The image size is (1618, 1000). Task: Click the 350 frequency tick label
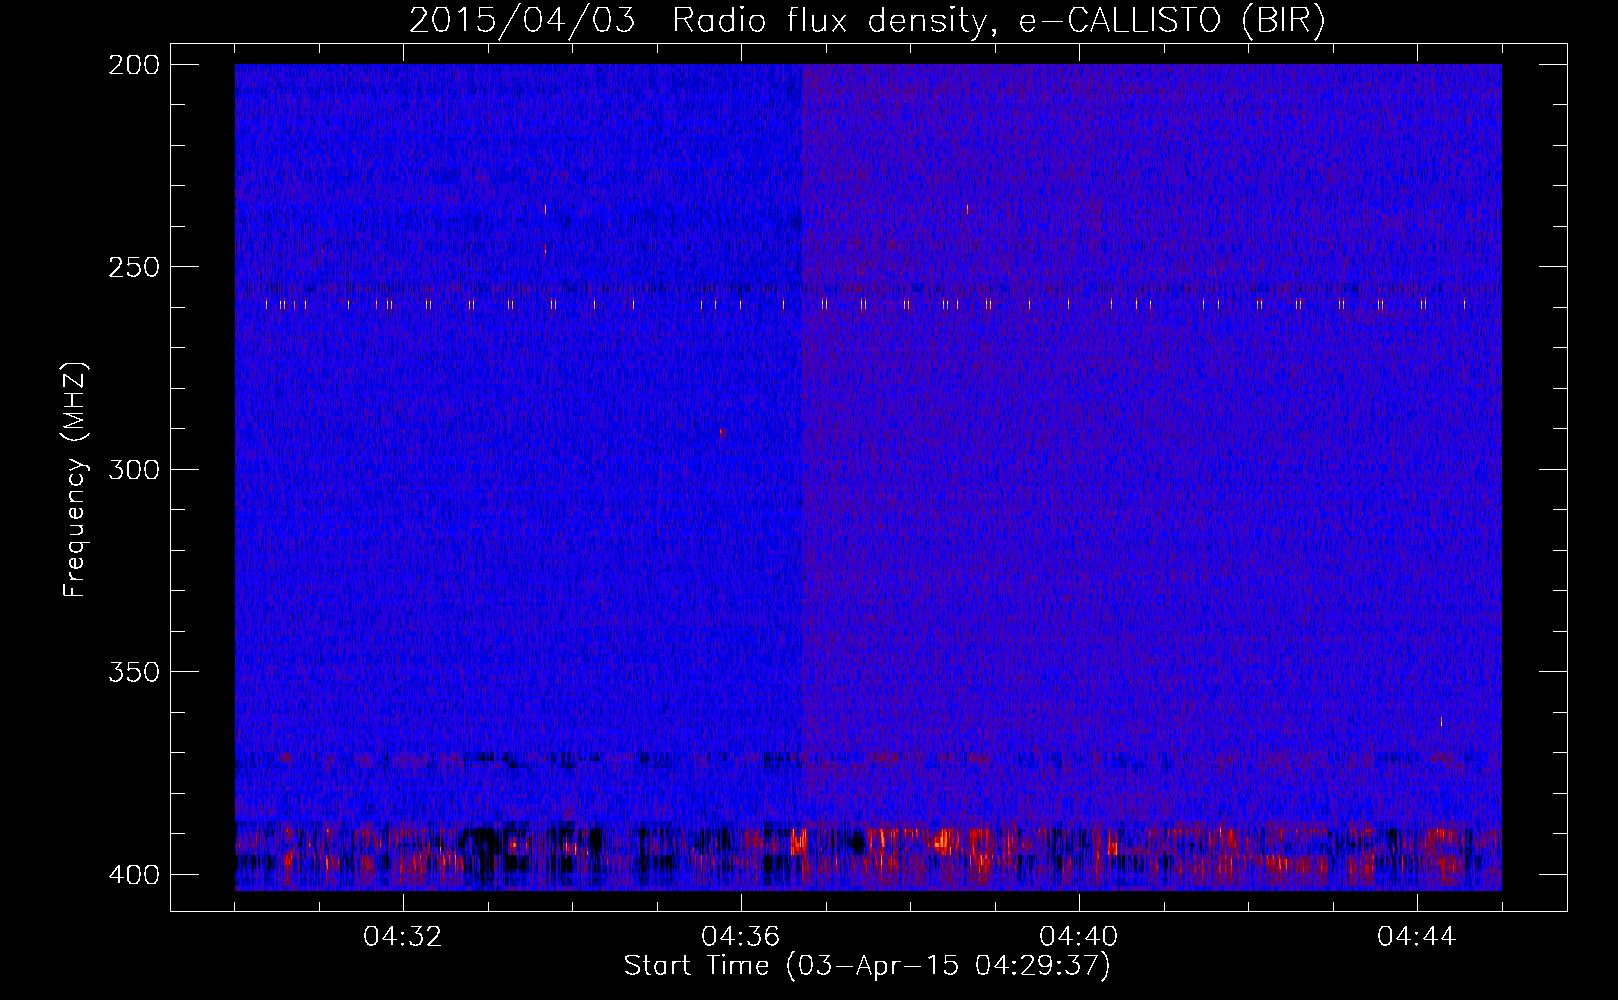point(133,672)
